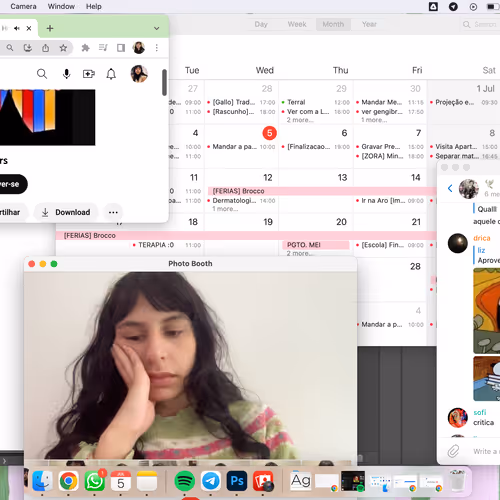Open Spotify from the Dock
Screen dimensions: 500x500
[x=184, y=481]
